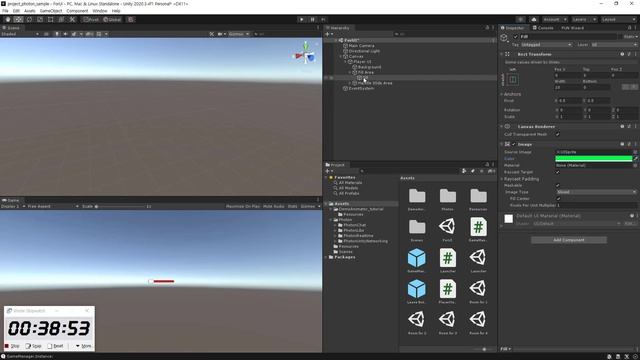Switch to the Console tab
The height and width of the screenshot is (360, 640).
click(543, 28)
